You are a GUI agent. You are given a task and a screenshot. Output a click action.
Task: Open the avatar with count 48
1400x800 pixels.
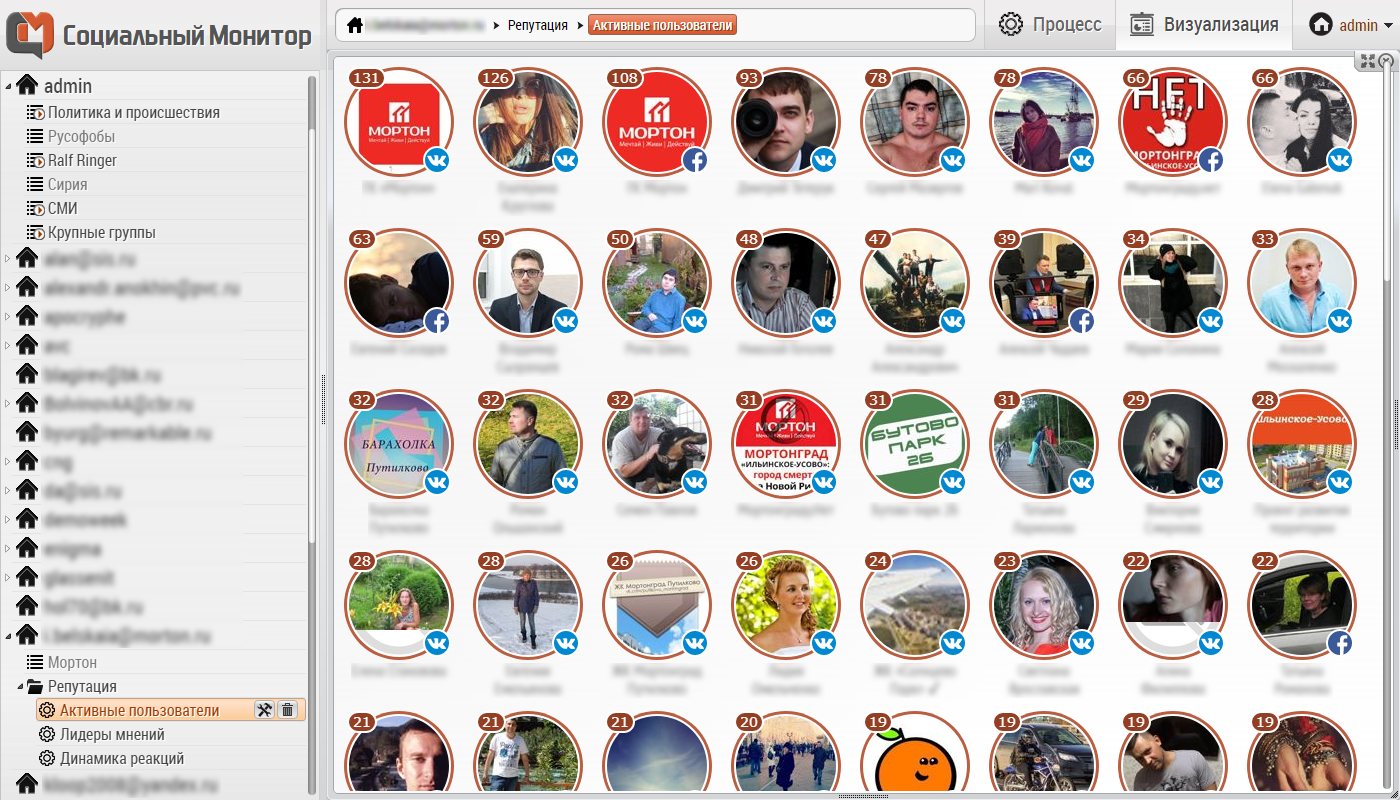coord(786,283)
